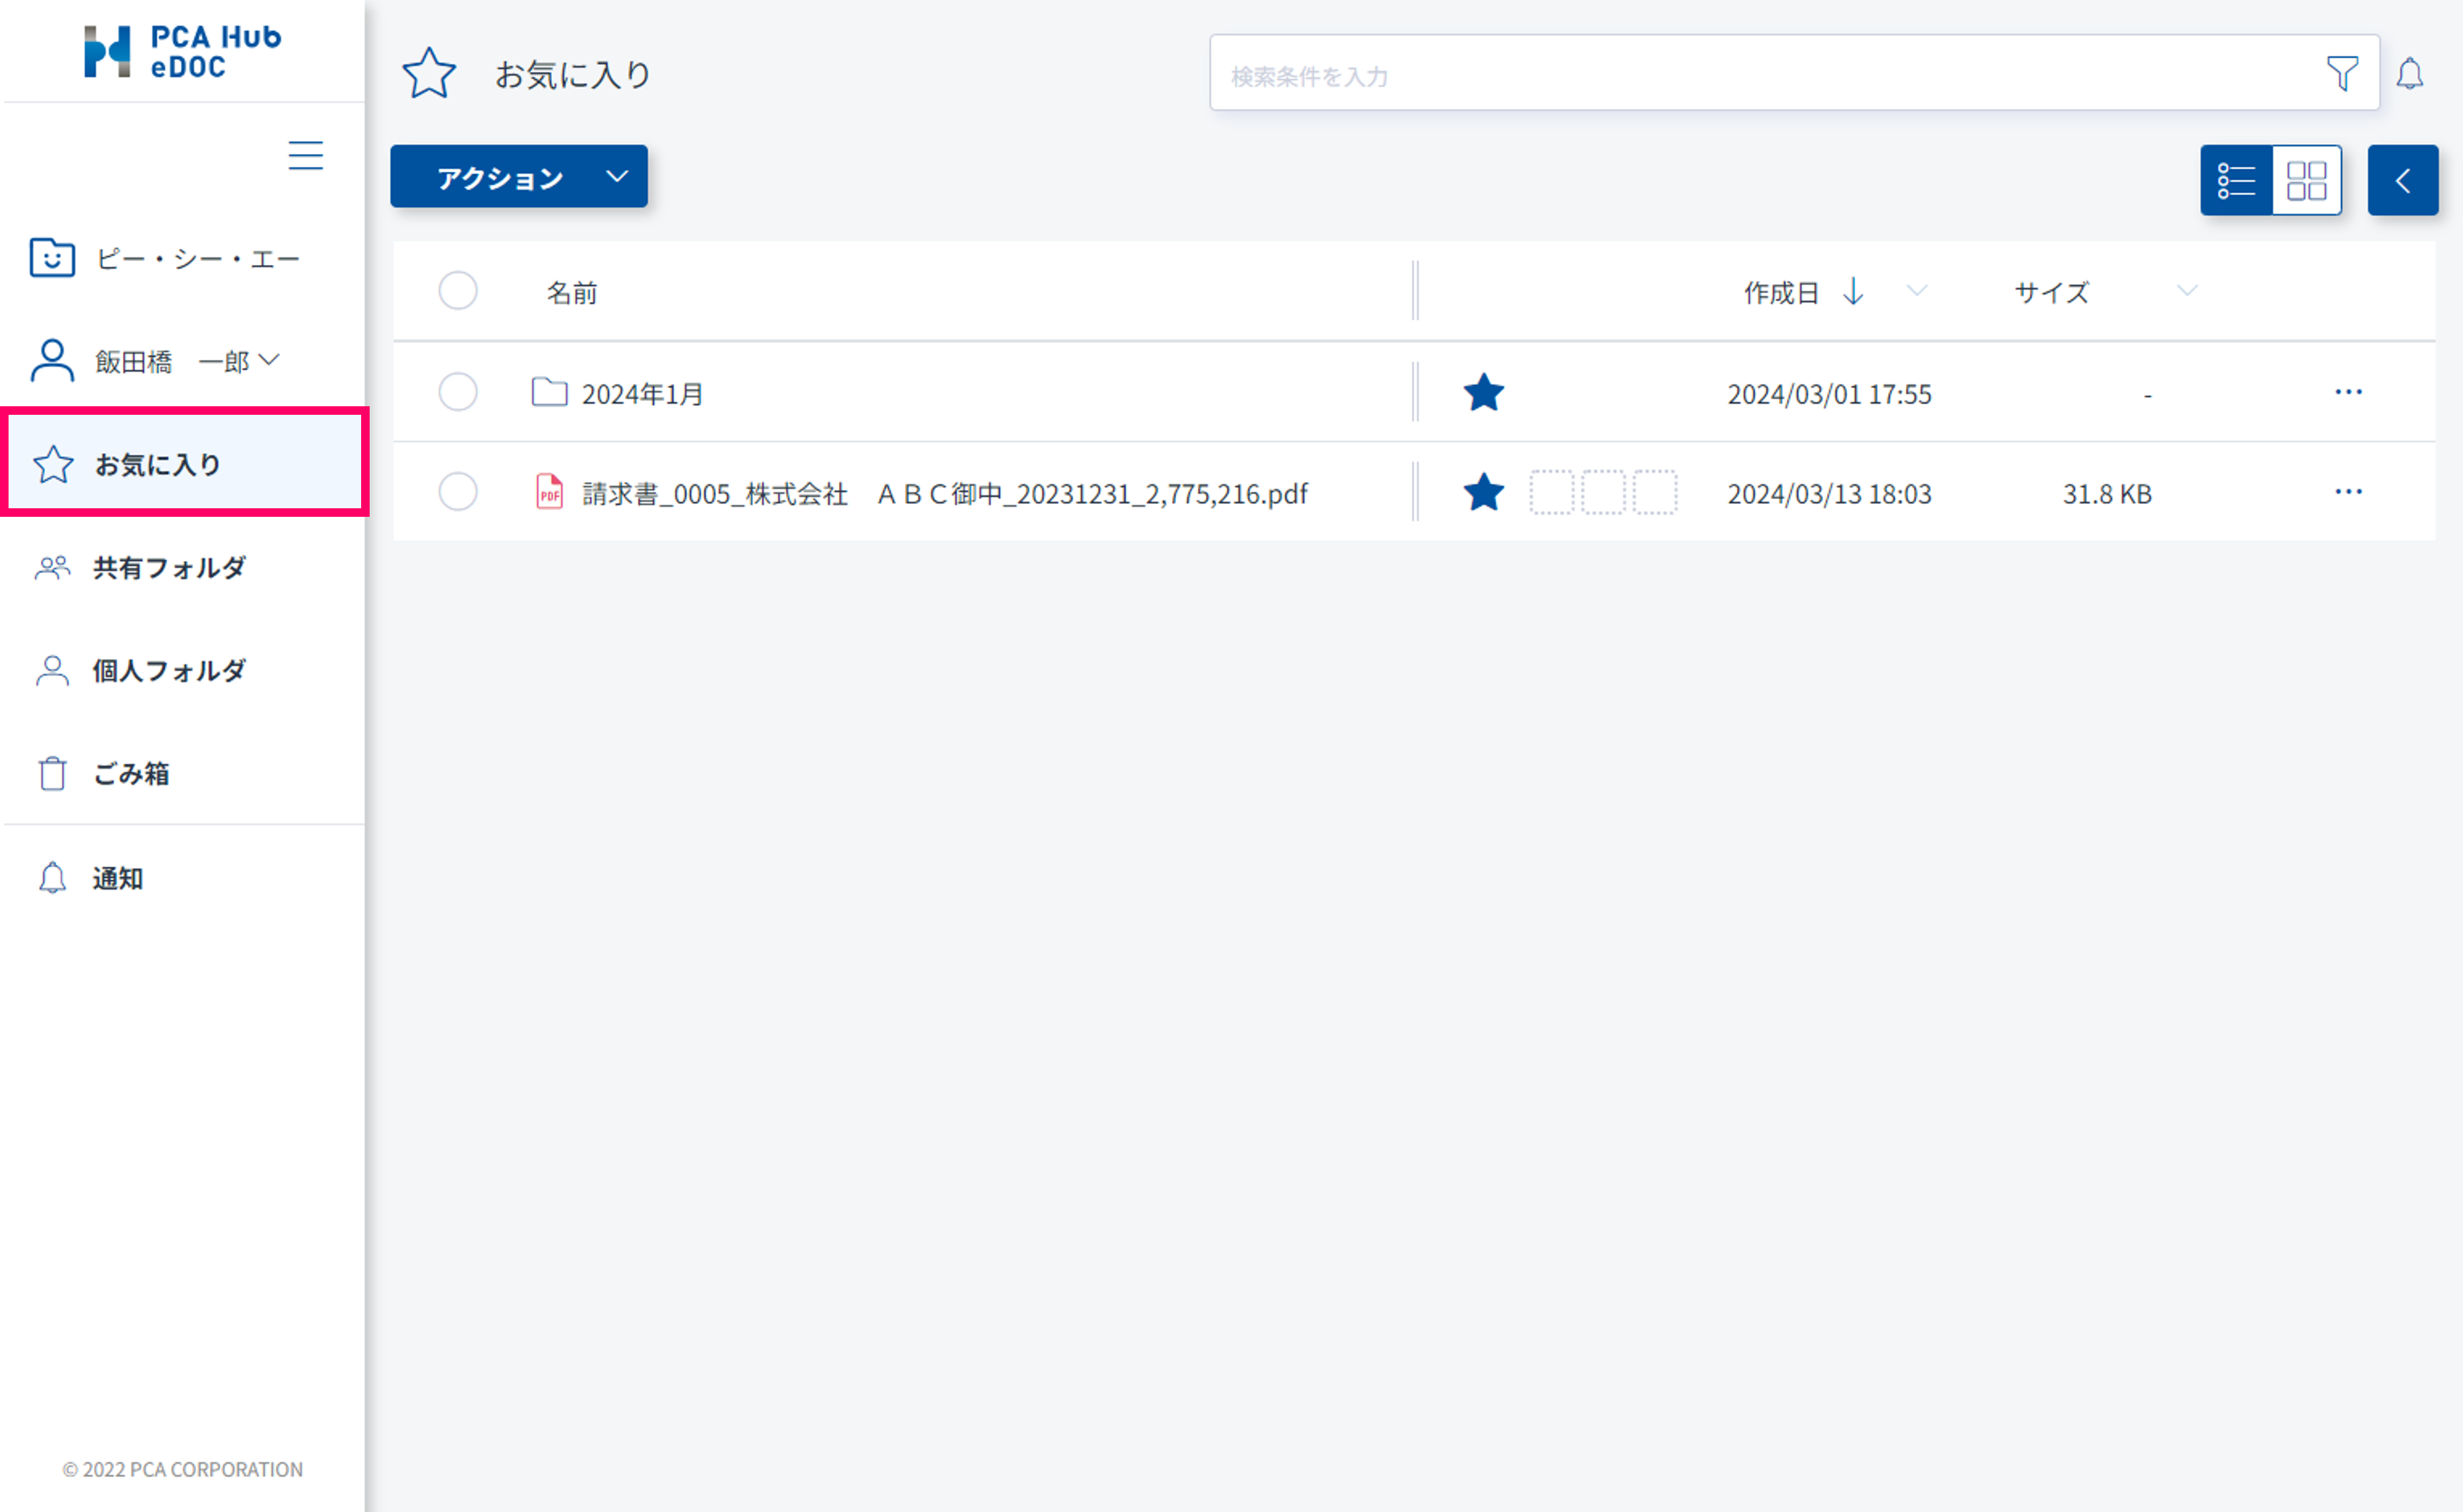Toggle the sidebar hamburger menu
2463x1512 pixels.
tap(305, 155)
